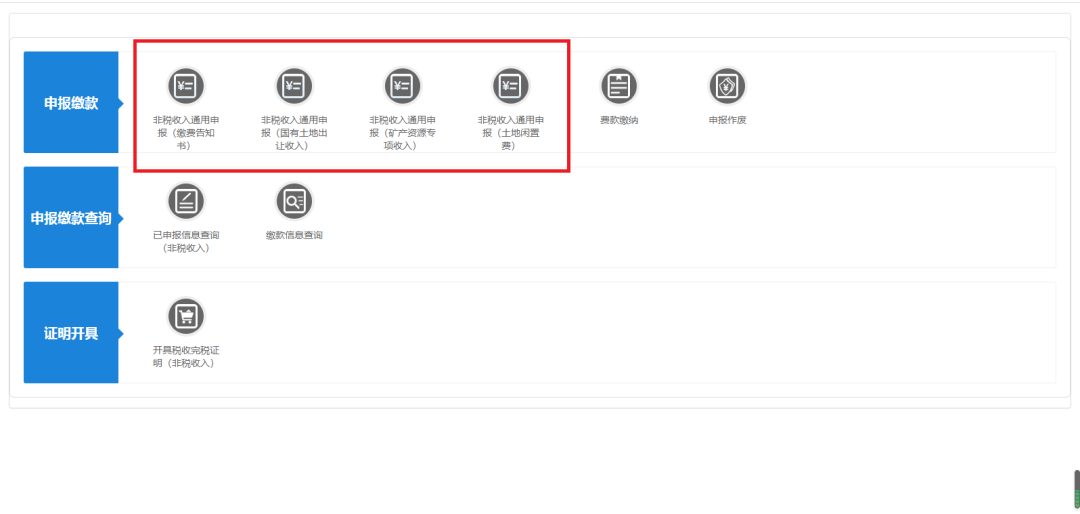
Task: Select the 申报缴款 section tab
Action: point(71,102)
